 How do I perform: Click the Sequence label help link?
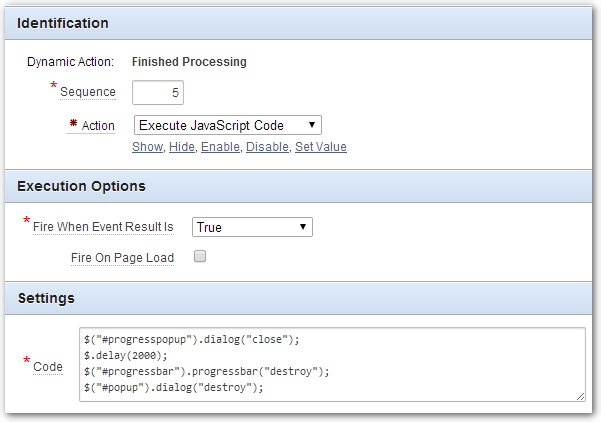click(88, 92)
